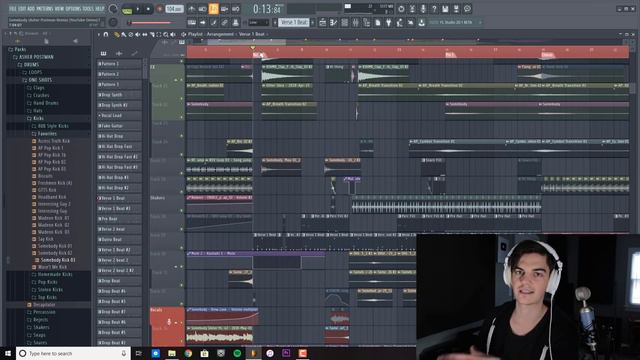Click the microphone one-click recording icon
This screenshot has height=360, width=640.
coord(423,9)
